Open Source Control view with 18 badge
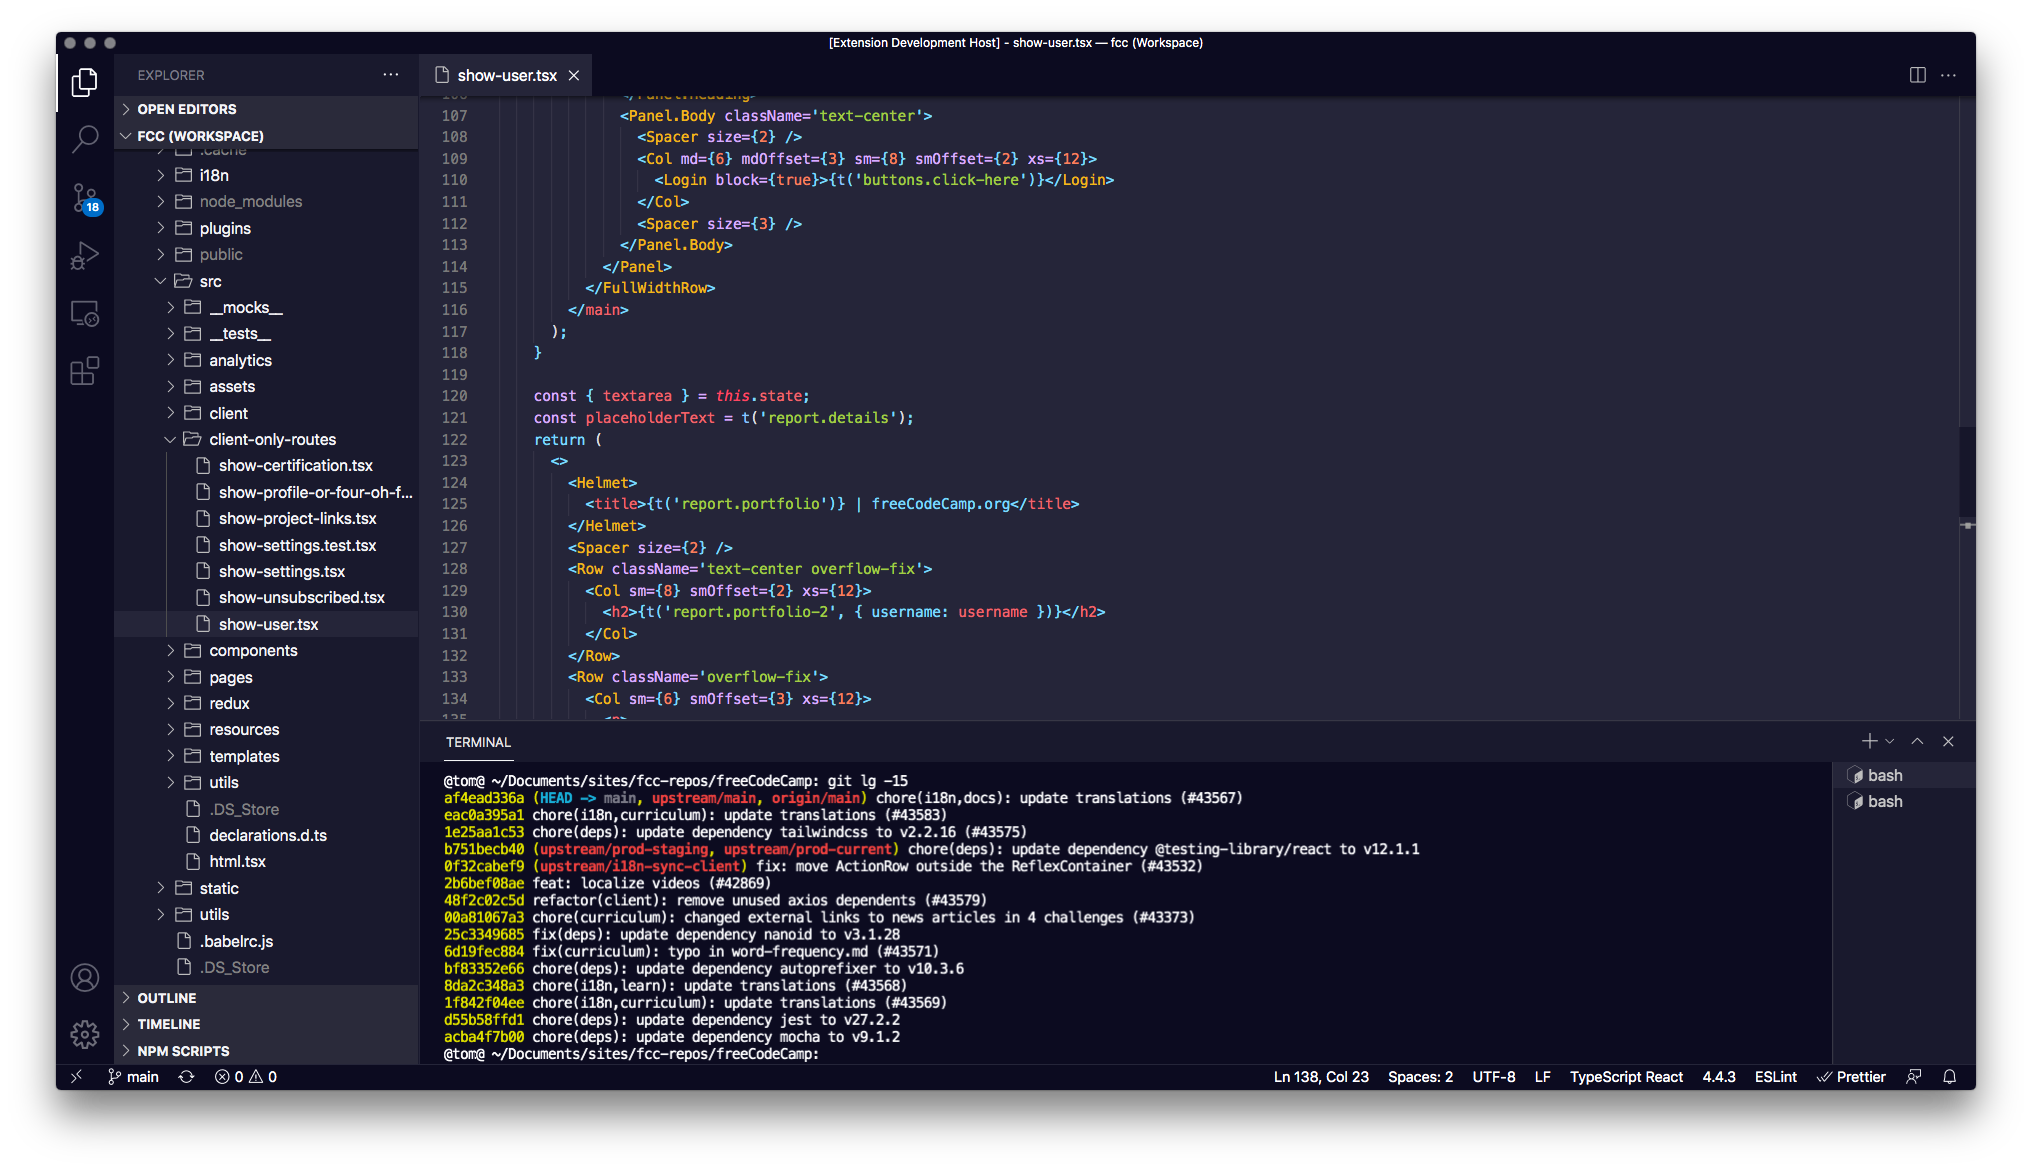The width and height of the screenshot is (2032, 1170). [x=85, y=198]
